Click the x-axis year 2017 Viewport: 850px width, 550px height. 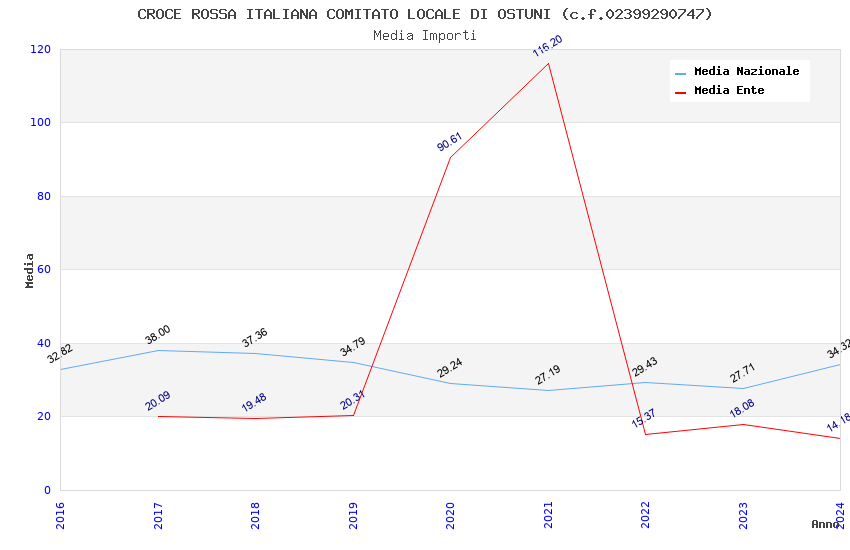158,515
